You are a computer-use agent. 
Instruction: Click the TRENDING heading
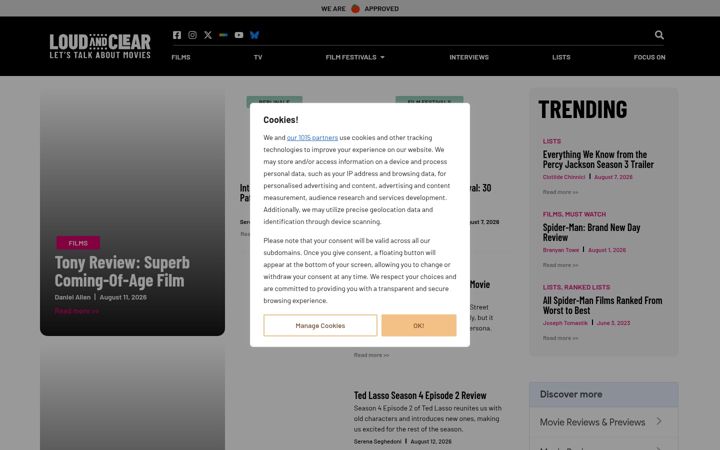583,109
